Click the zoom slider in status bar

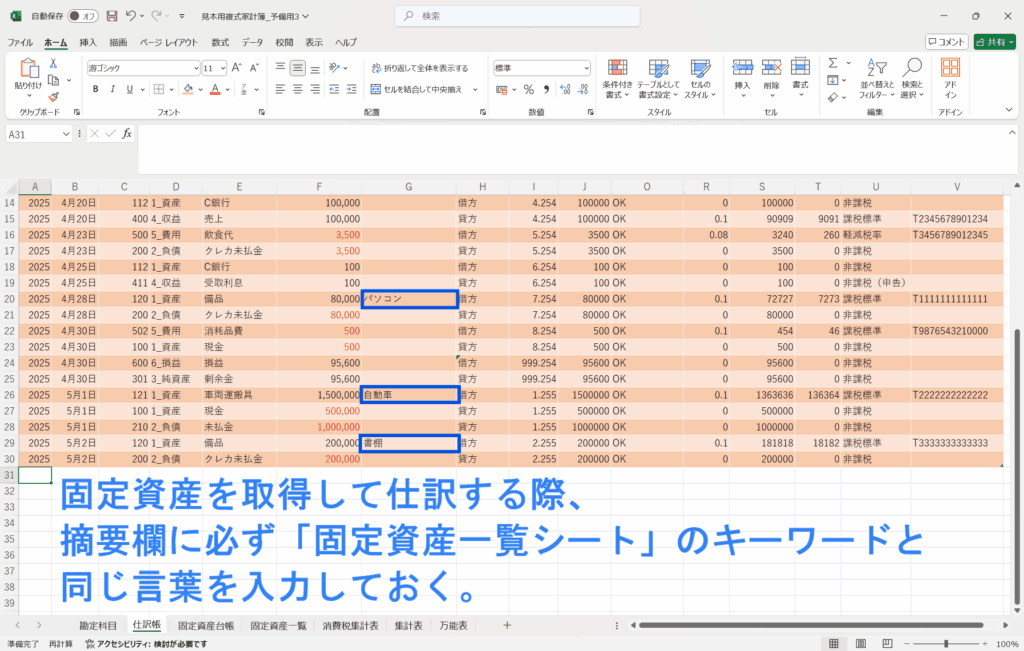coord(946,644)
